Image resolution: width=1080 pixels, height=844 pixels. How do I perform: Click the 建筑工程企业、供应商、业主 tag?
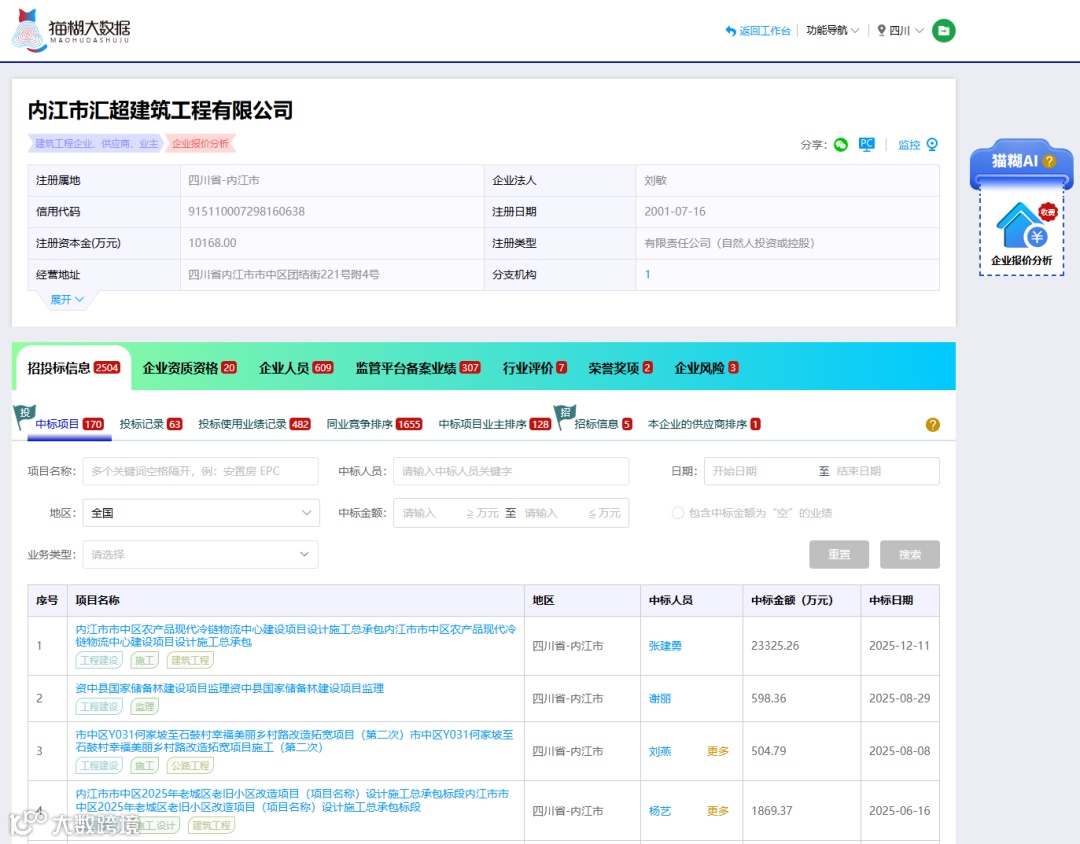click(x=96, y=143)
